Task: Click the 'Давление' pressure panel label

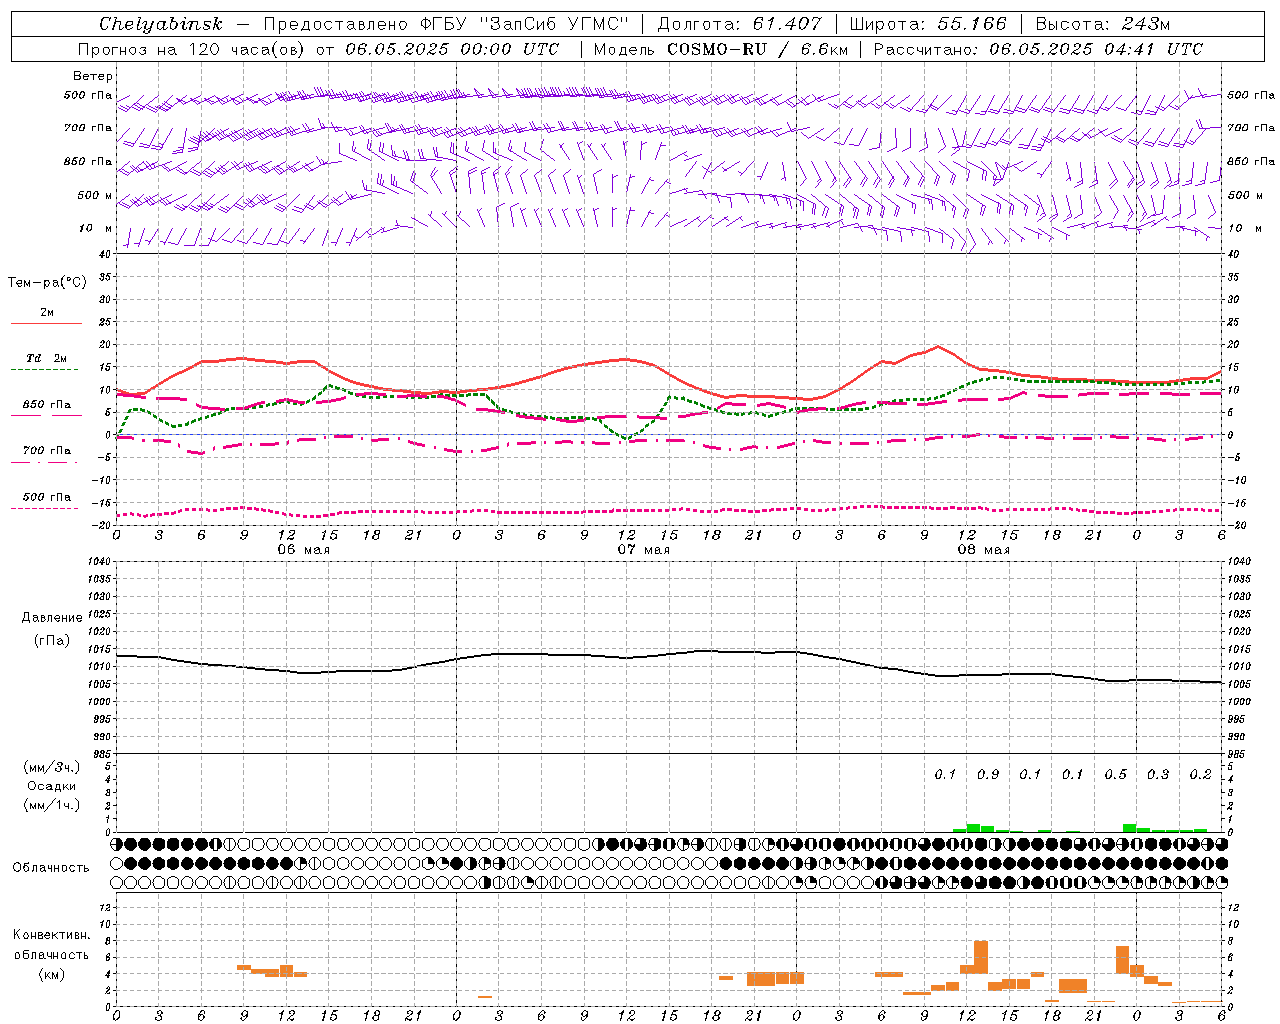Action: click(52, 618)
